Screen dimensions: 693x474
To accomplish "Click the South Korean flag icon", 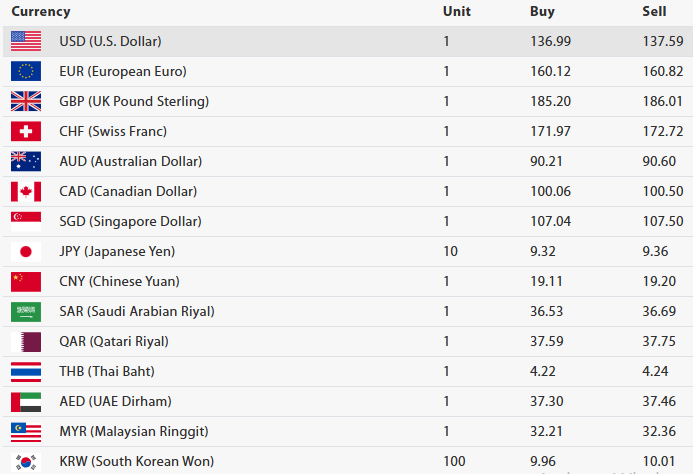I will point(26,462).
